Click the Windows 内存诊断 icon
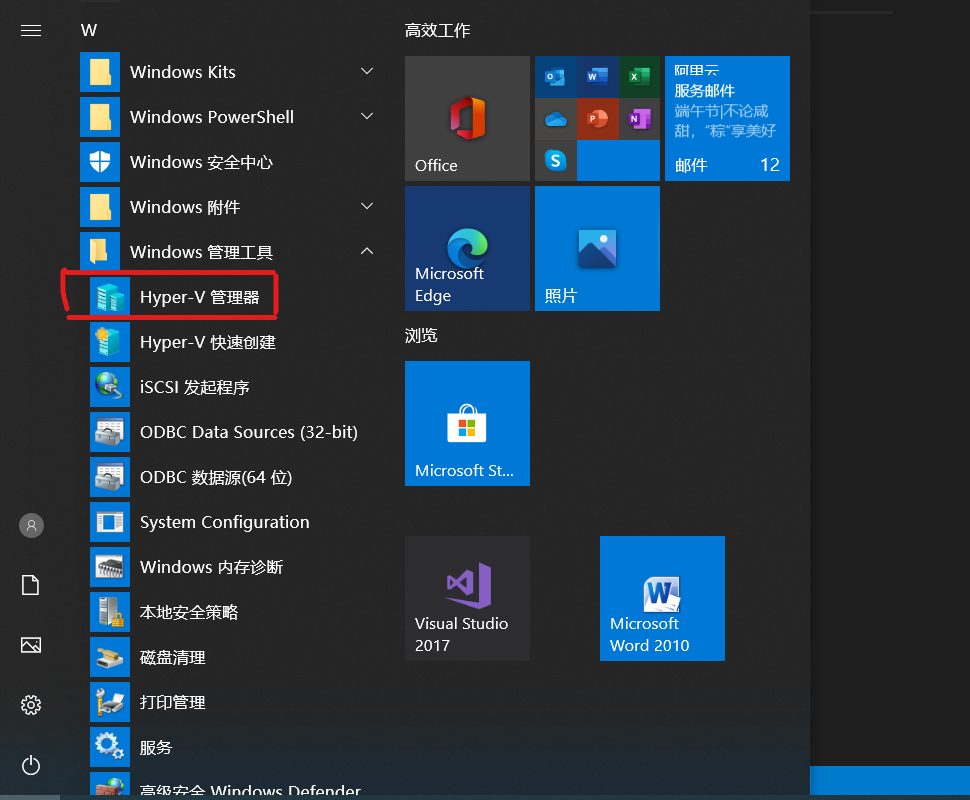The height and width of the screenshot is (800, 970). [110, 567]
